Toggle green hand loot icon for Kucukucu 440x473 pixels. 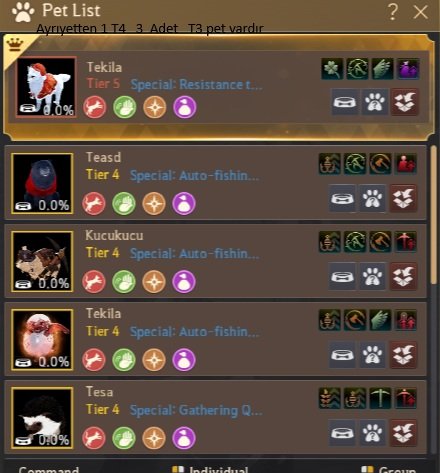tap(124, 281)
